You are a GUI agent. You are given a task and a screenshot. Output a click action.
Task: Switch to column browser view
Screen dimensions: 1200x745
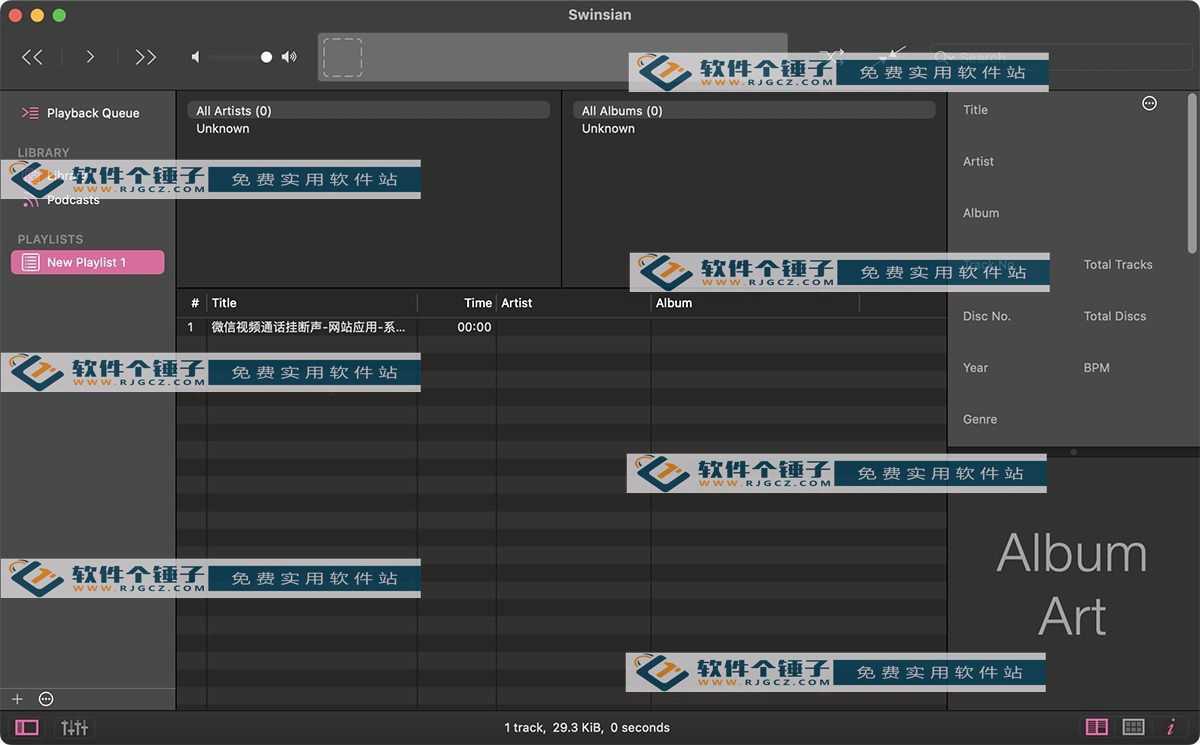[1097, 727]
